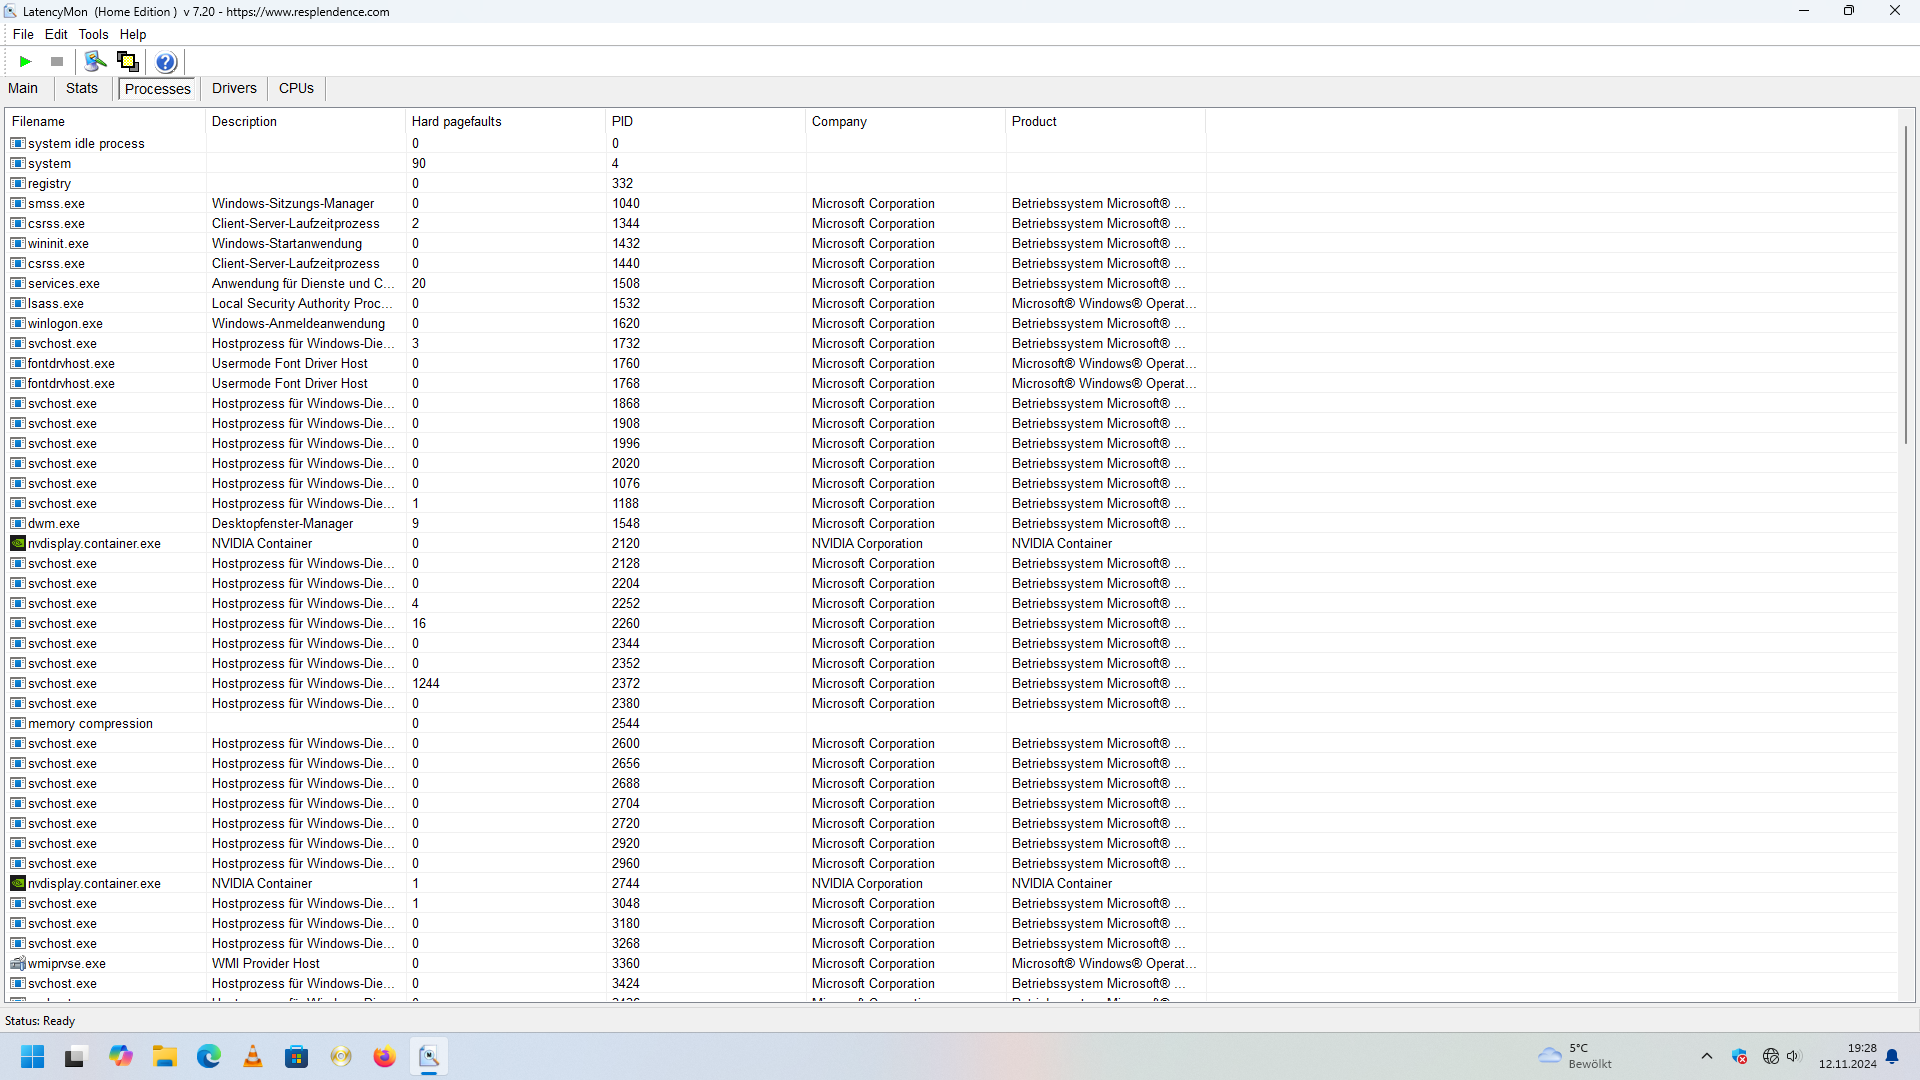Open VLC media player from taskbar

[253, 1057]
